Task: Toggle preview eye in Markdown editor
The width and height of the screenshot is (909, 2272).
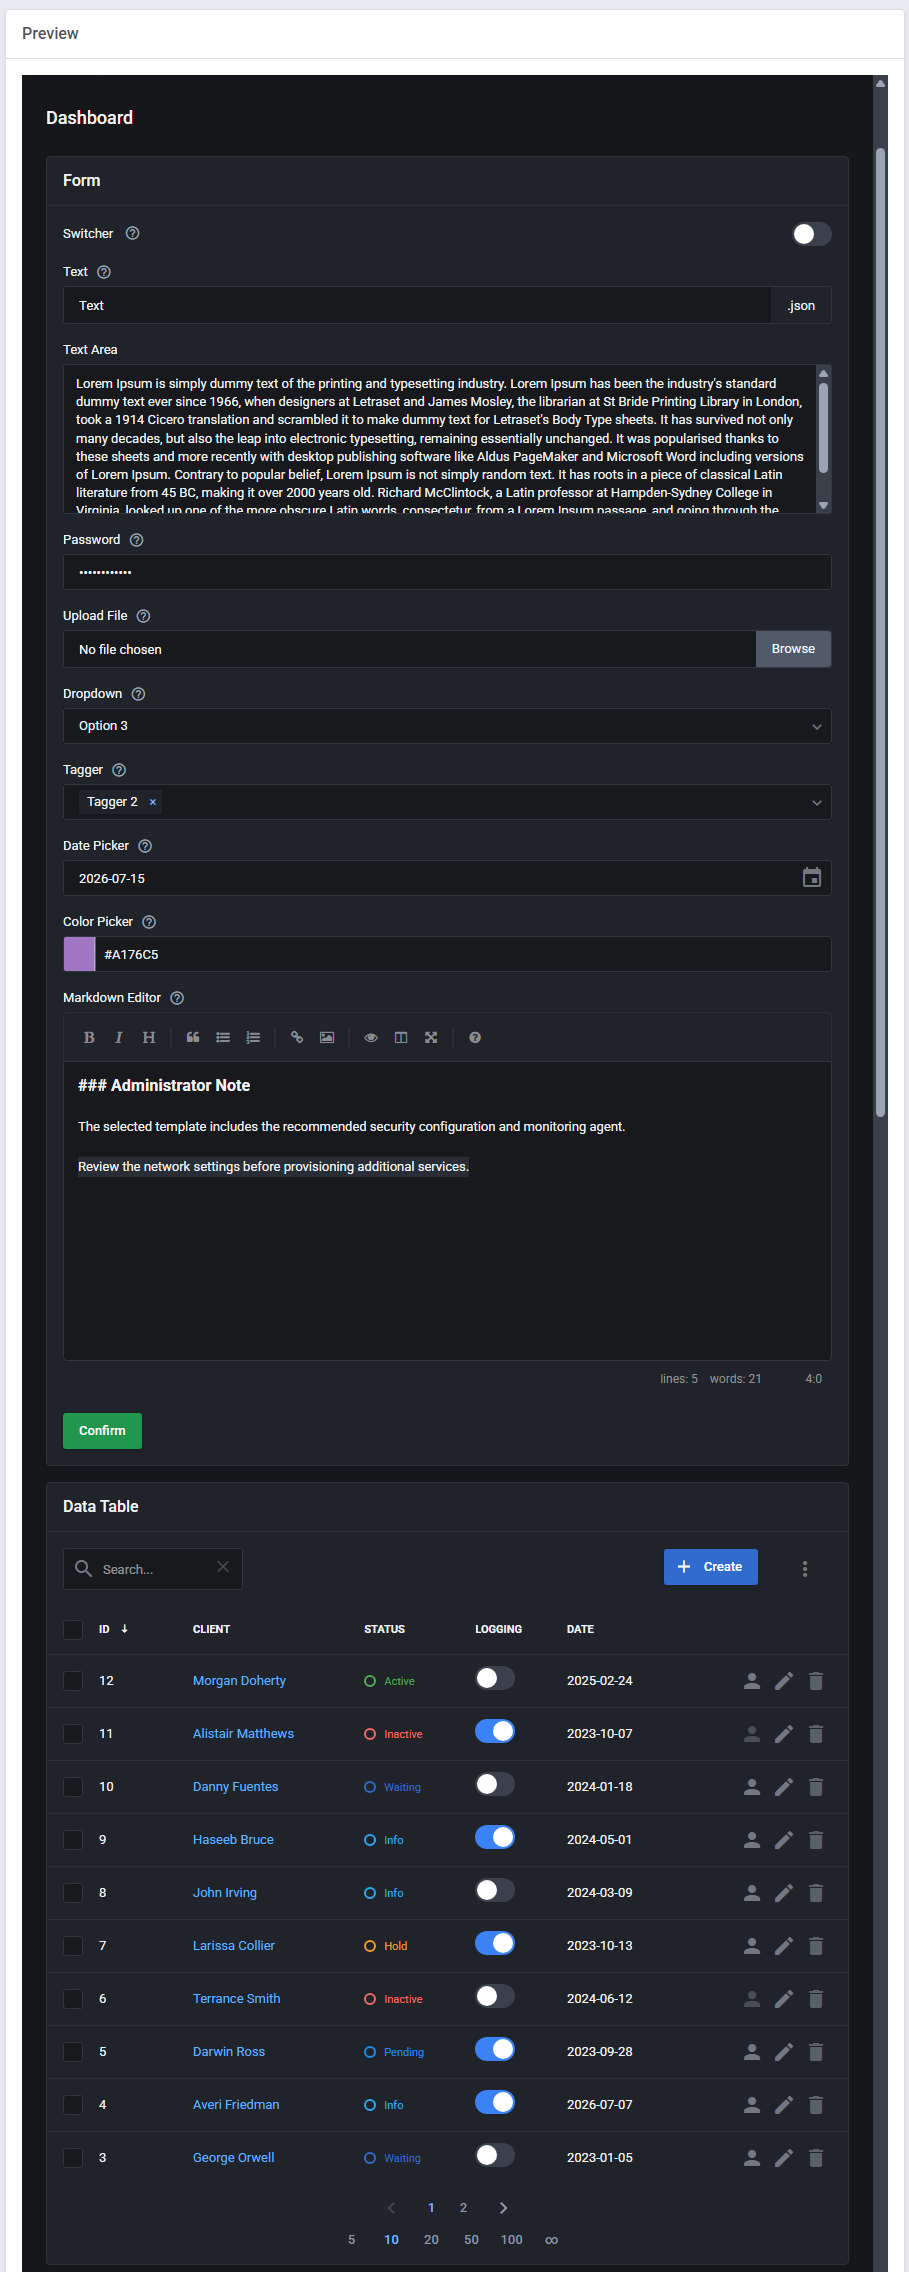Action: coord(371,1038)
